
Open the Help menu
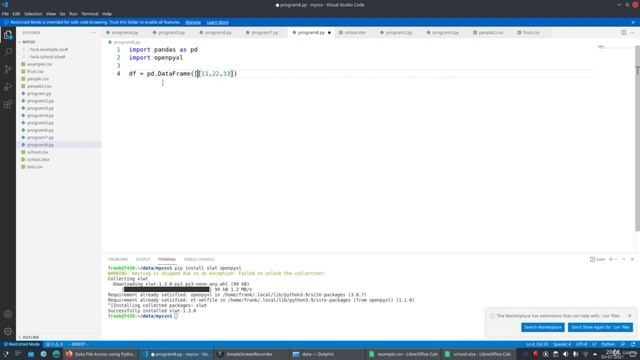(107, 14)
